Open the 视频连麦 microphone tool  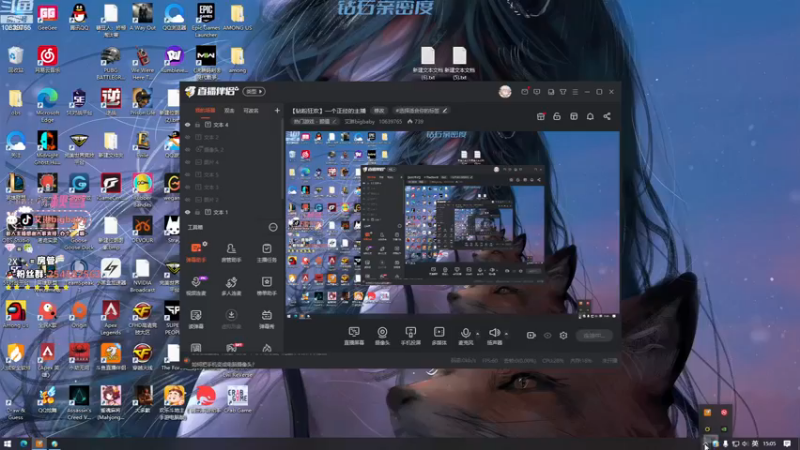tap(196, 285)
